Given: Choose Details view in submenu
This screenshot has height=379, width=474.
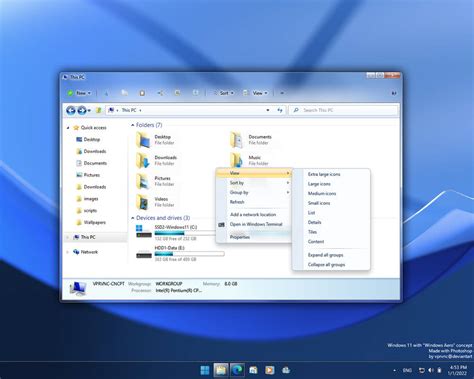Looking at the screenshot, I should (x=331, y=222).
